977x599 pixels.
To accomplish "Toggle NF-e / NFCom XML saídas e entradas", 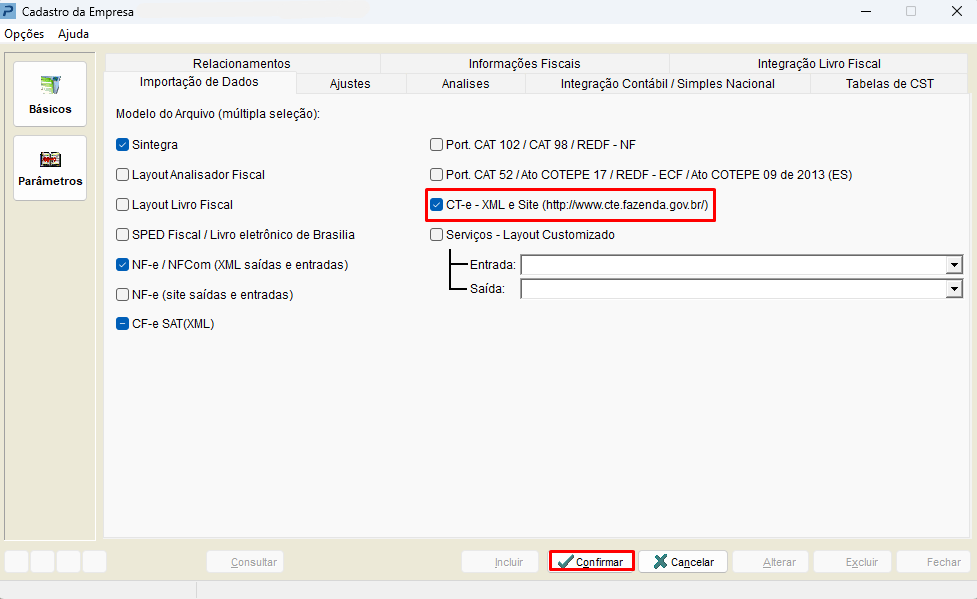I will tap(123, 264).
